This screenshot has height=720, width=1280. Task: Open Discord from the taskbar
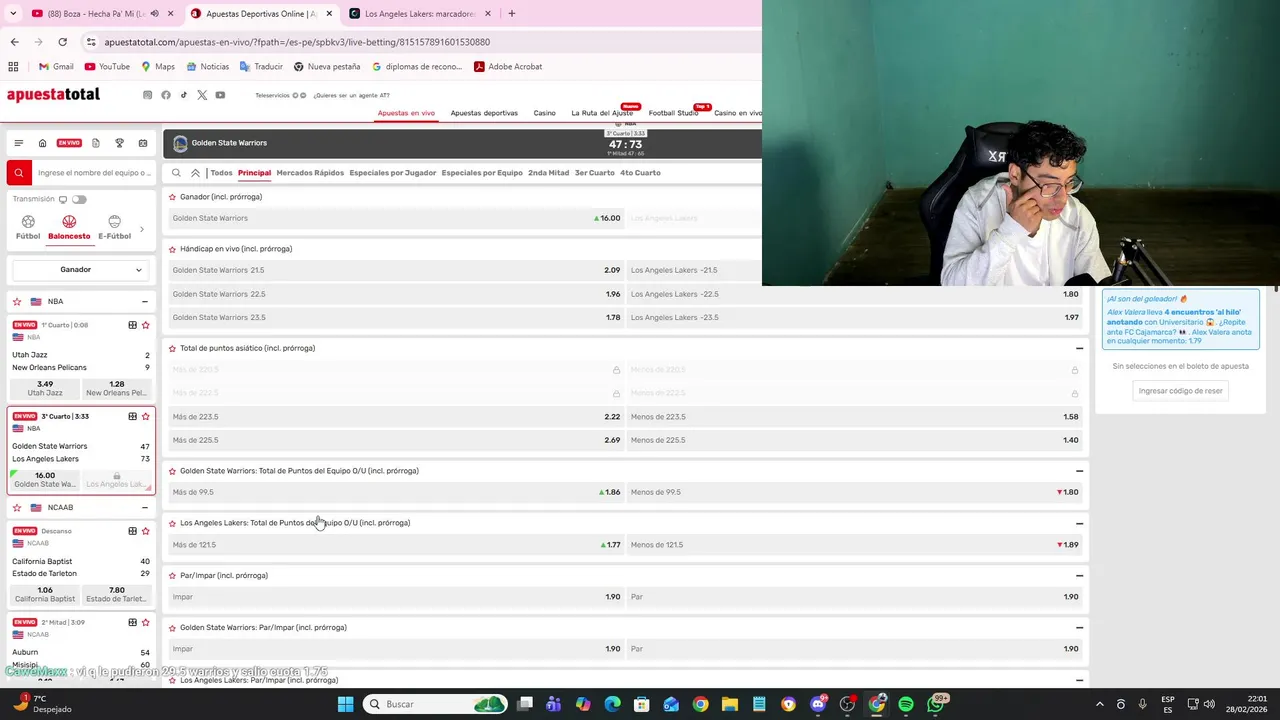point(818,704)
